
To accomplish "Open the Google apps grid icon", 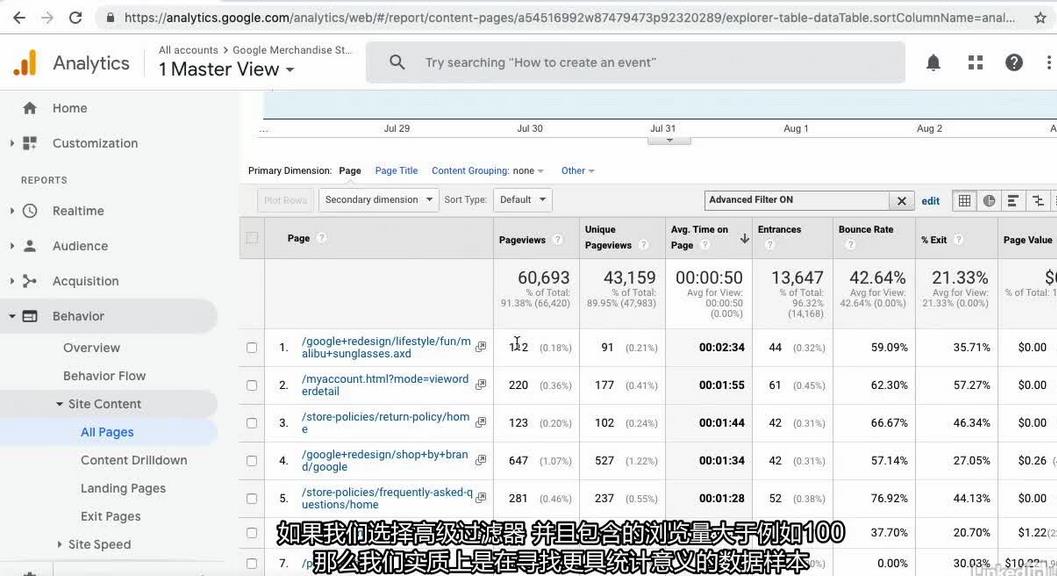I will 975,63.
